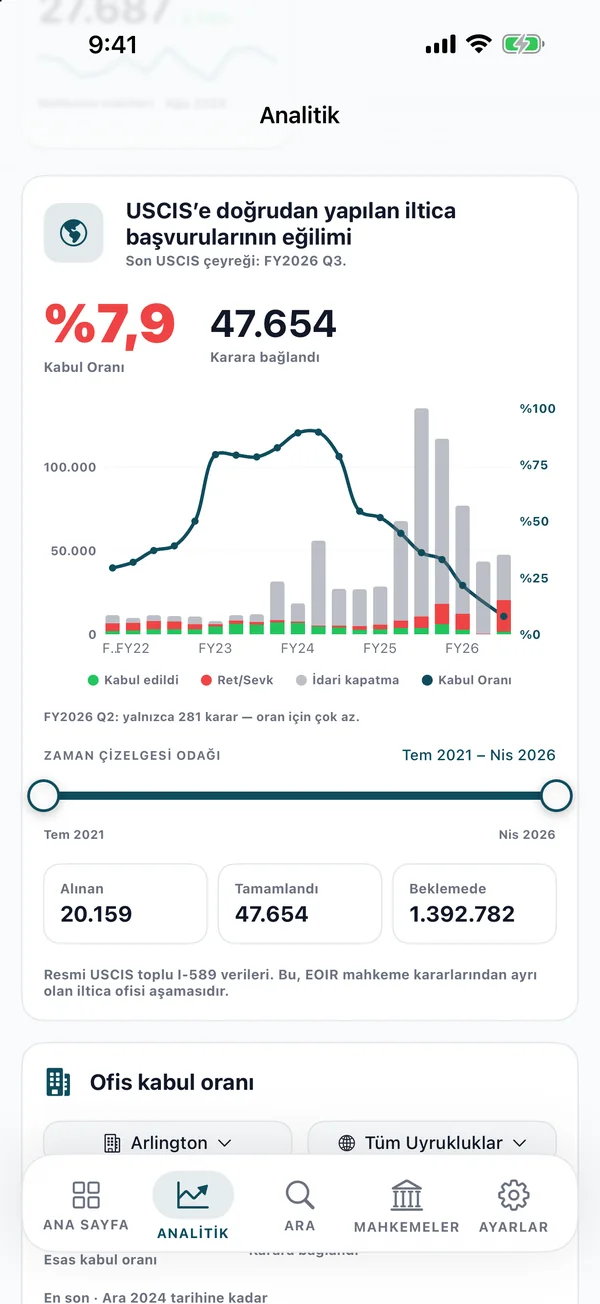This screenshot has width=600, height=1304.
Task: Tap the FY25 axis label
Action: [380, 649]
